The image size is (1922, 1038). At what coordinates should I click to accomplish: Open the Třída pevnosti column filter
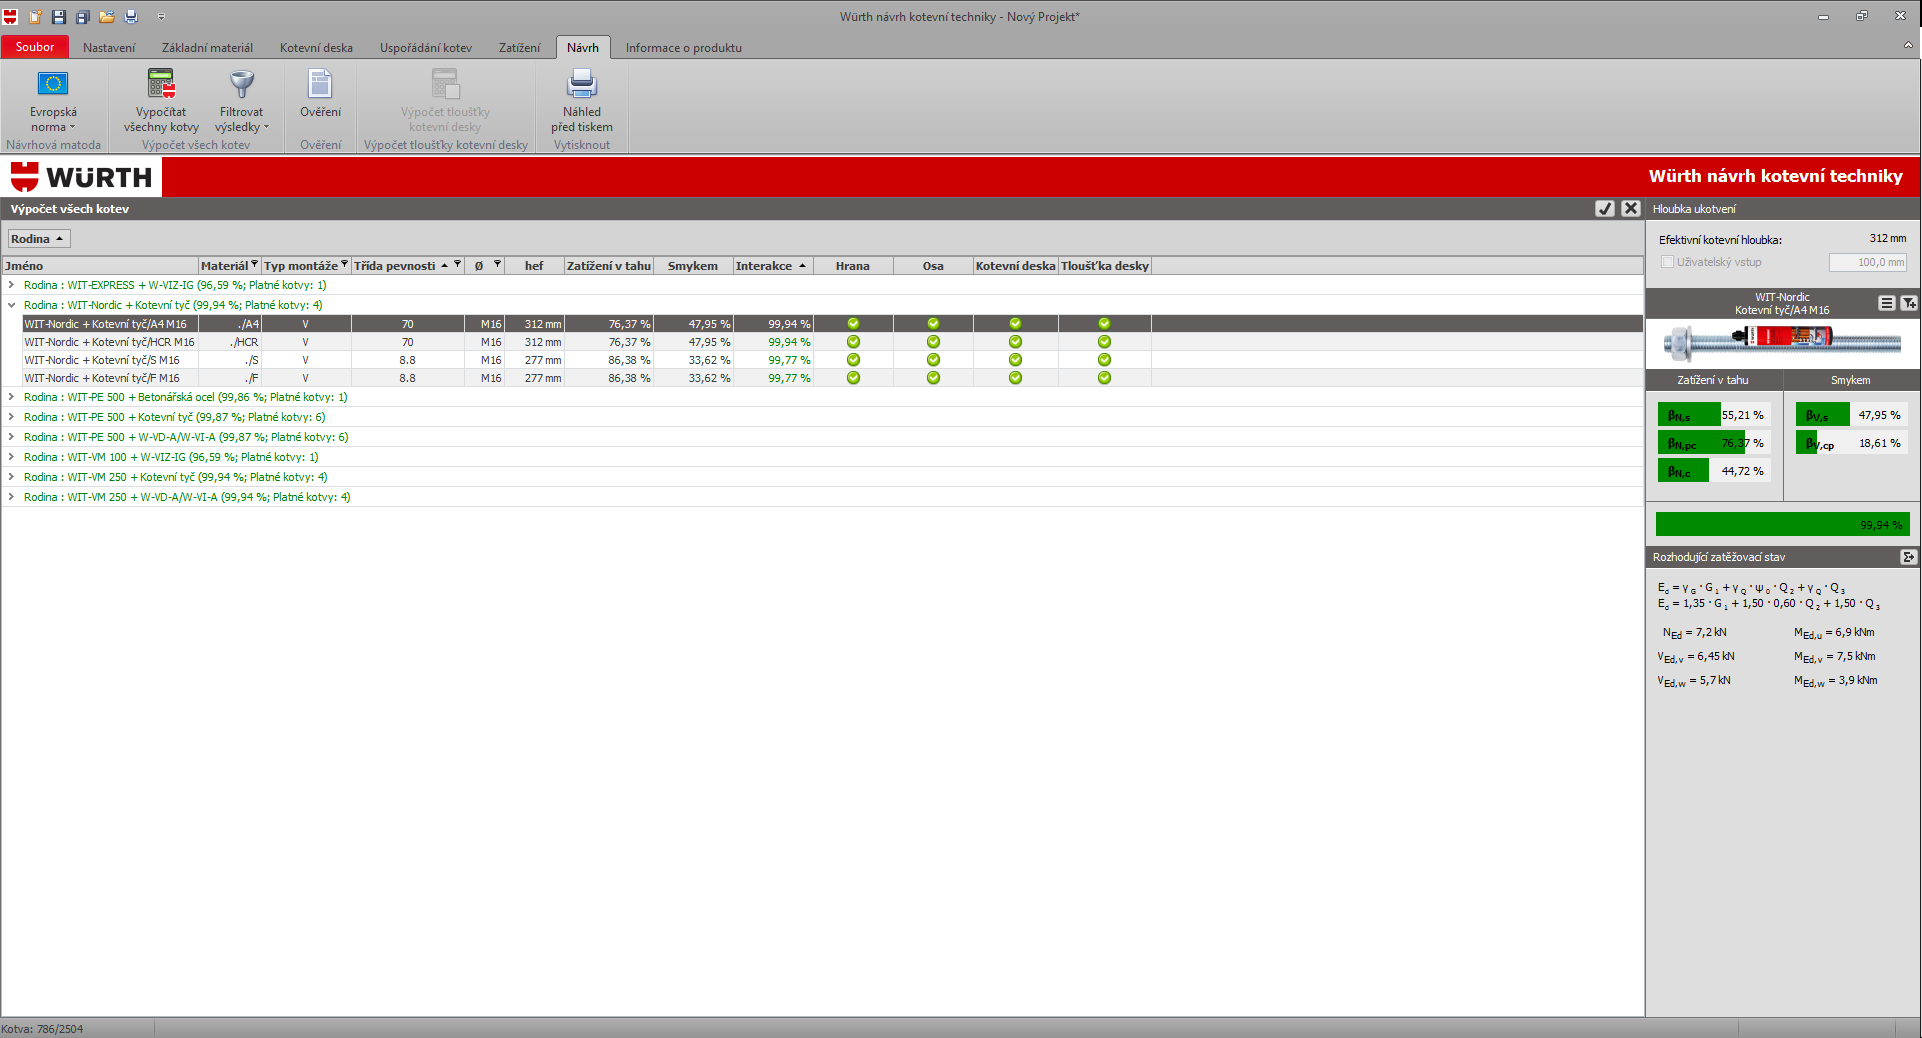point(457,264)
